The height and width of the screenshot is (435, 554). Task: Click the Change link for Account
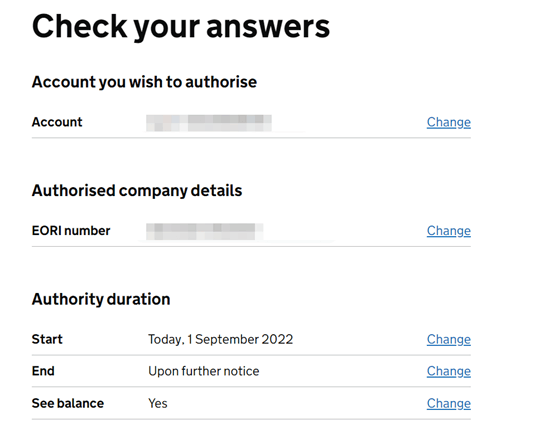(448, 122)
